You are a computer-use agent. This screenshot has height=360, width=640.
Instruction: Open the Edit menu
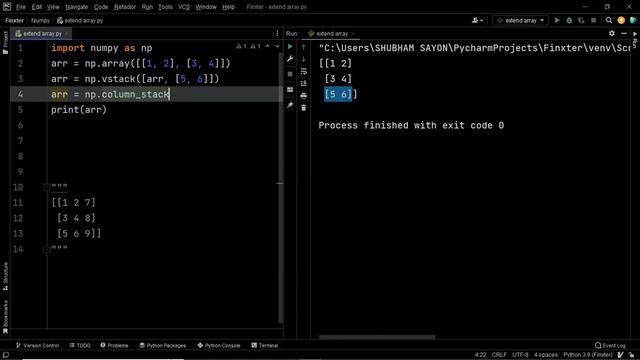tap(37, 7)
